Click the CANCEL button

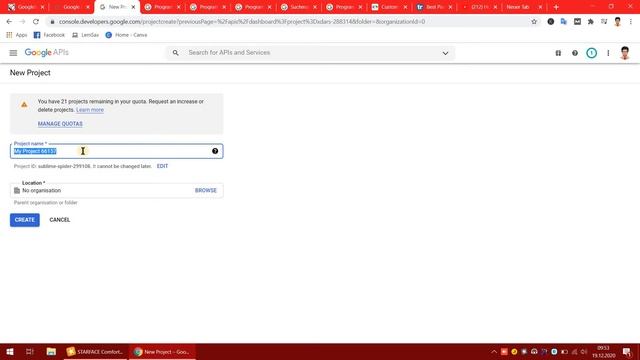(60, 220)
